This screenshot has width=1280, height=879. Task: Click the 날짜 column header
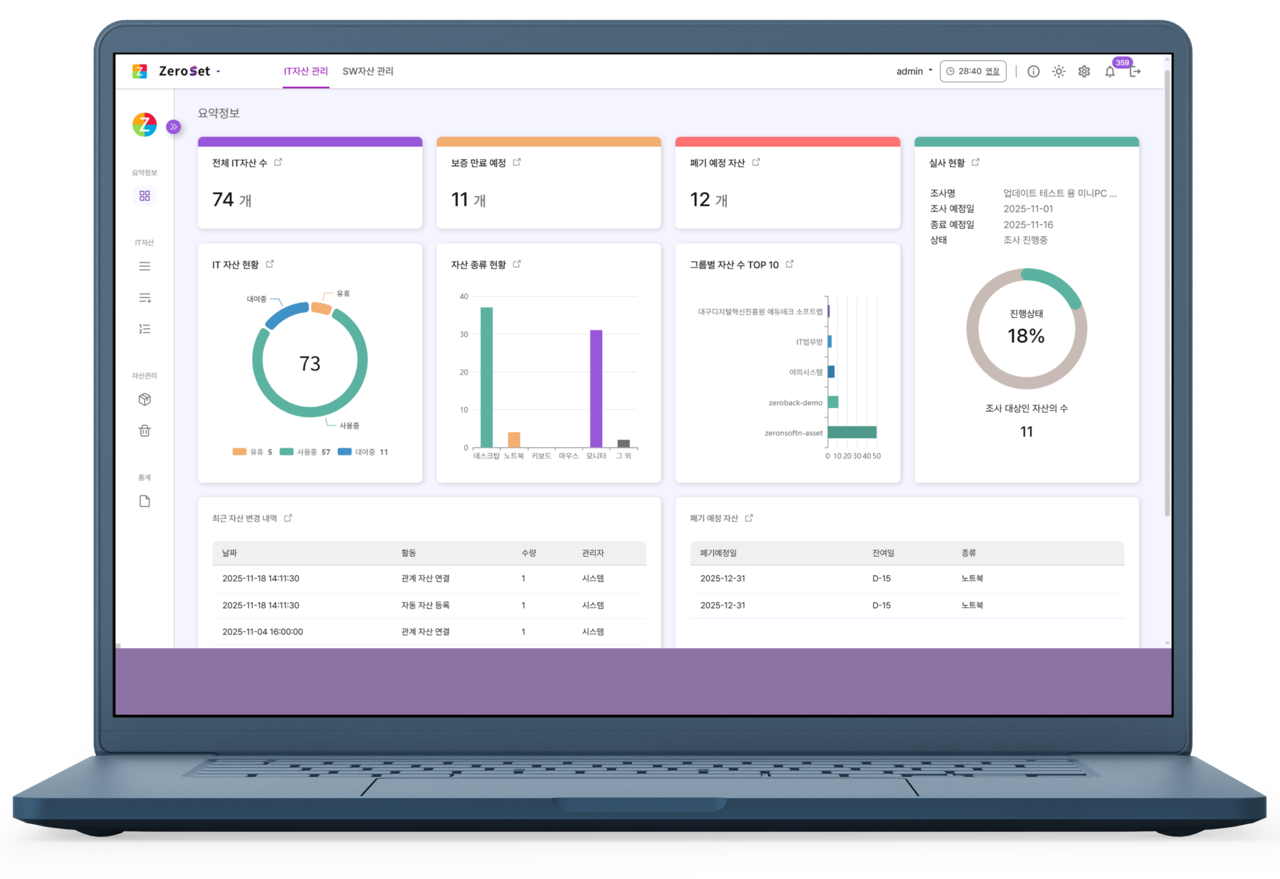(x=230, y=553)
